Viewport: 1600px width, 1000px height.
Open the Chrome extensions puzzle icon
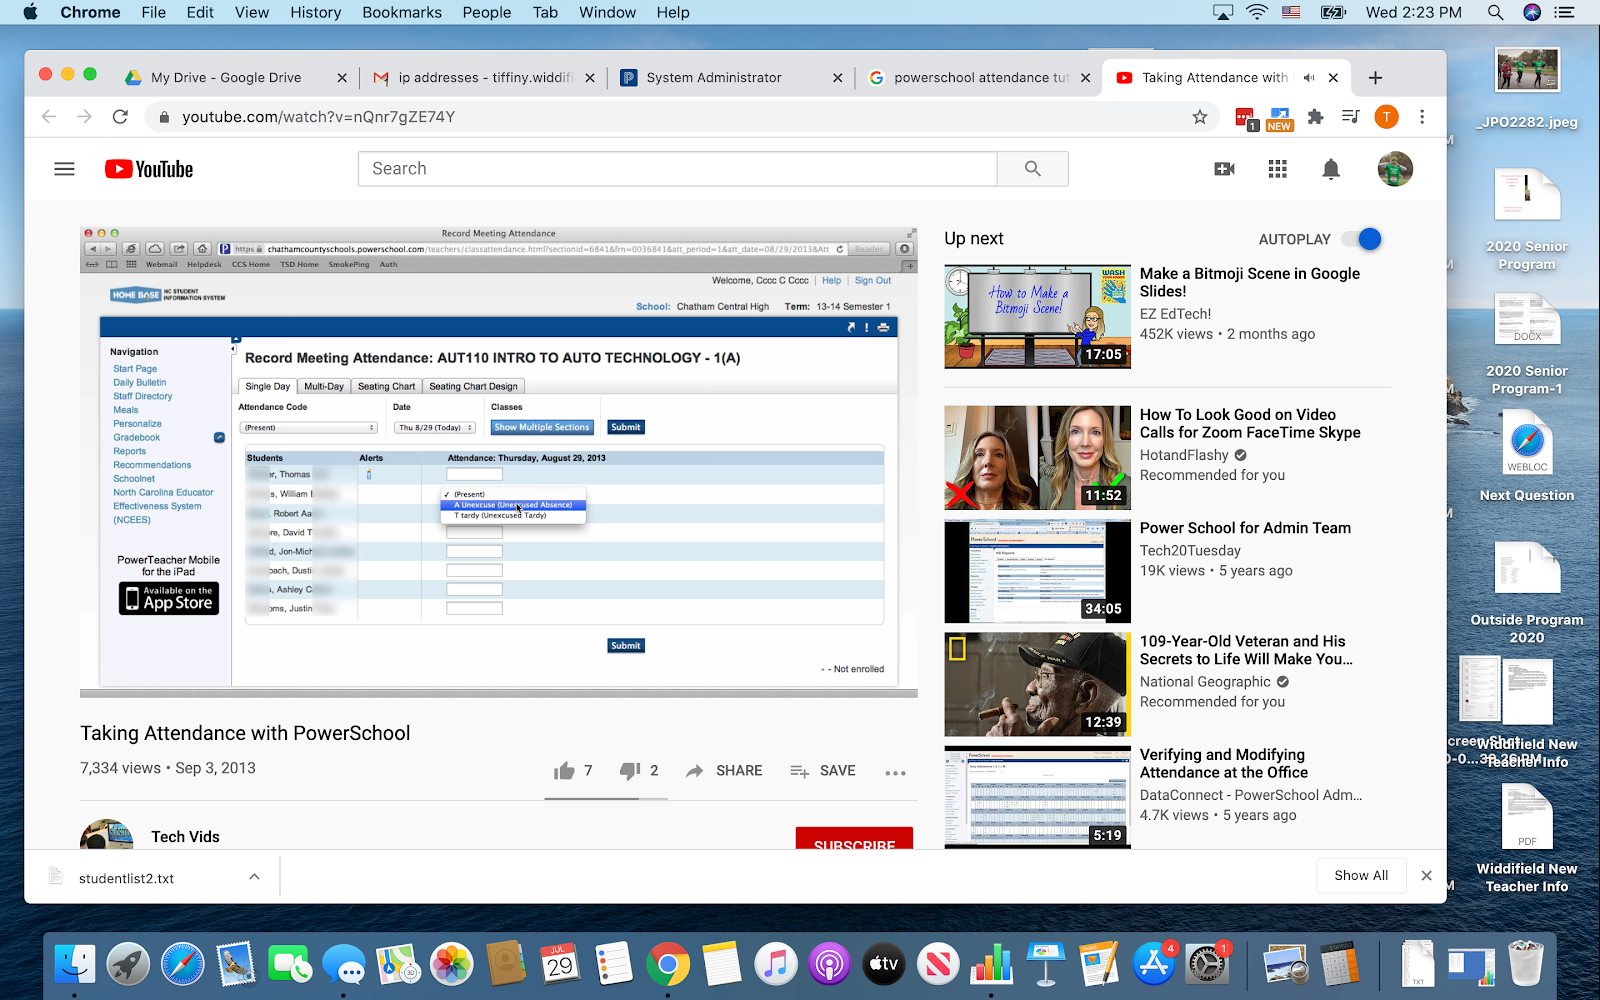click(x=1315, y=117)
